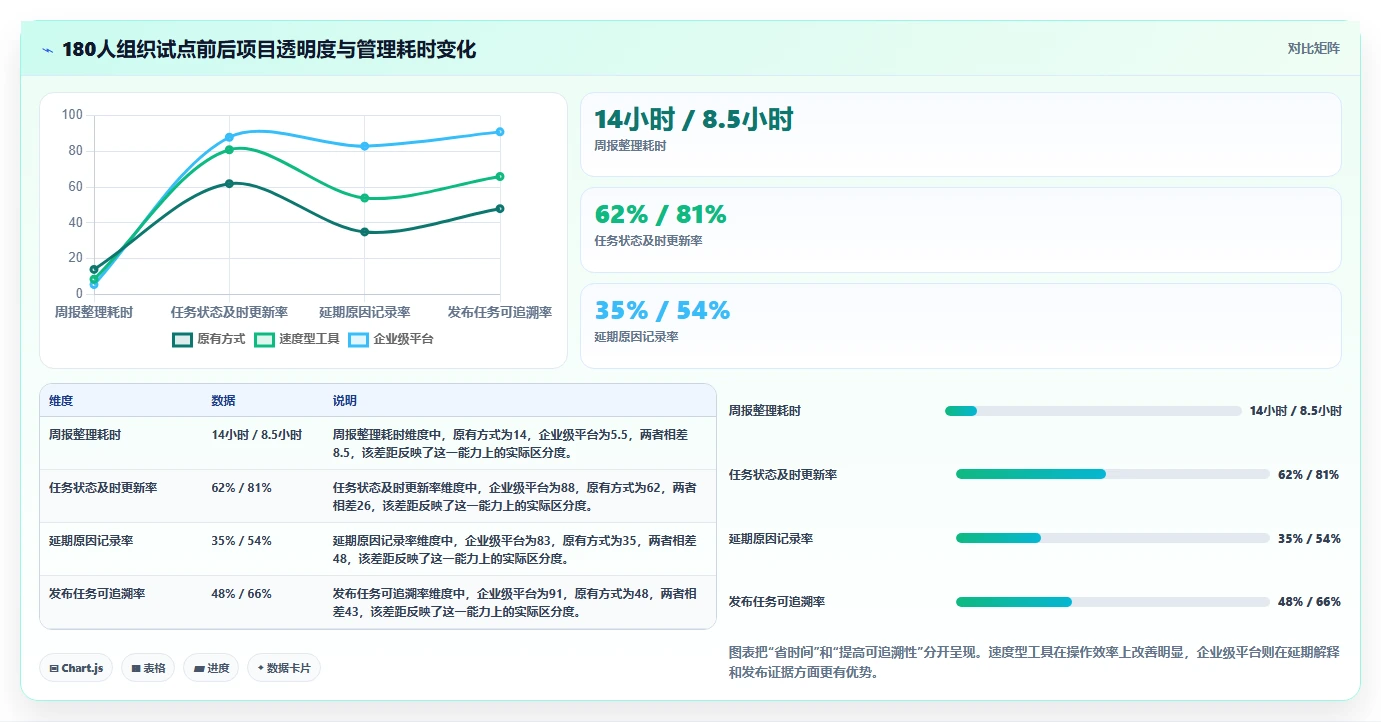Click the 14小时 / 8.5小时 stat card value
1381x722 pixels.
(x=694, y=120)
